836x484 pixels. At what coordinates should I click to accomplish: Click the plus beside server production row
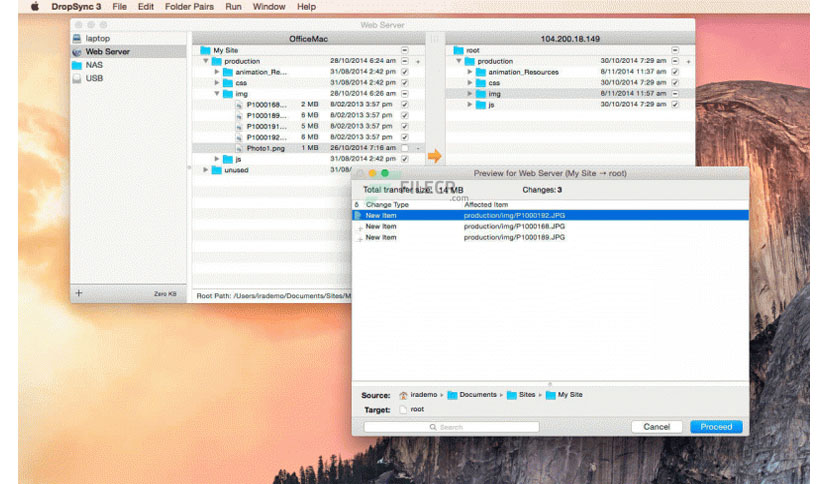688,62
